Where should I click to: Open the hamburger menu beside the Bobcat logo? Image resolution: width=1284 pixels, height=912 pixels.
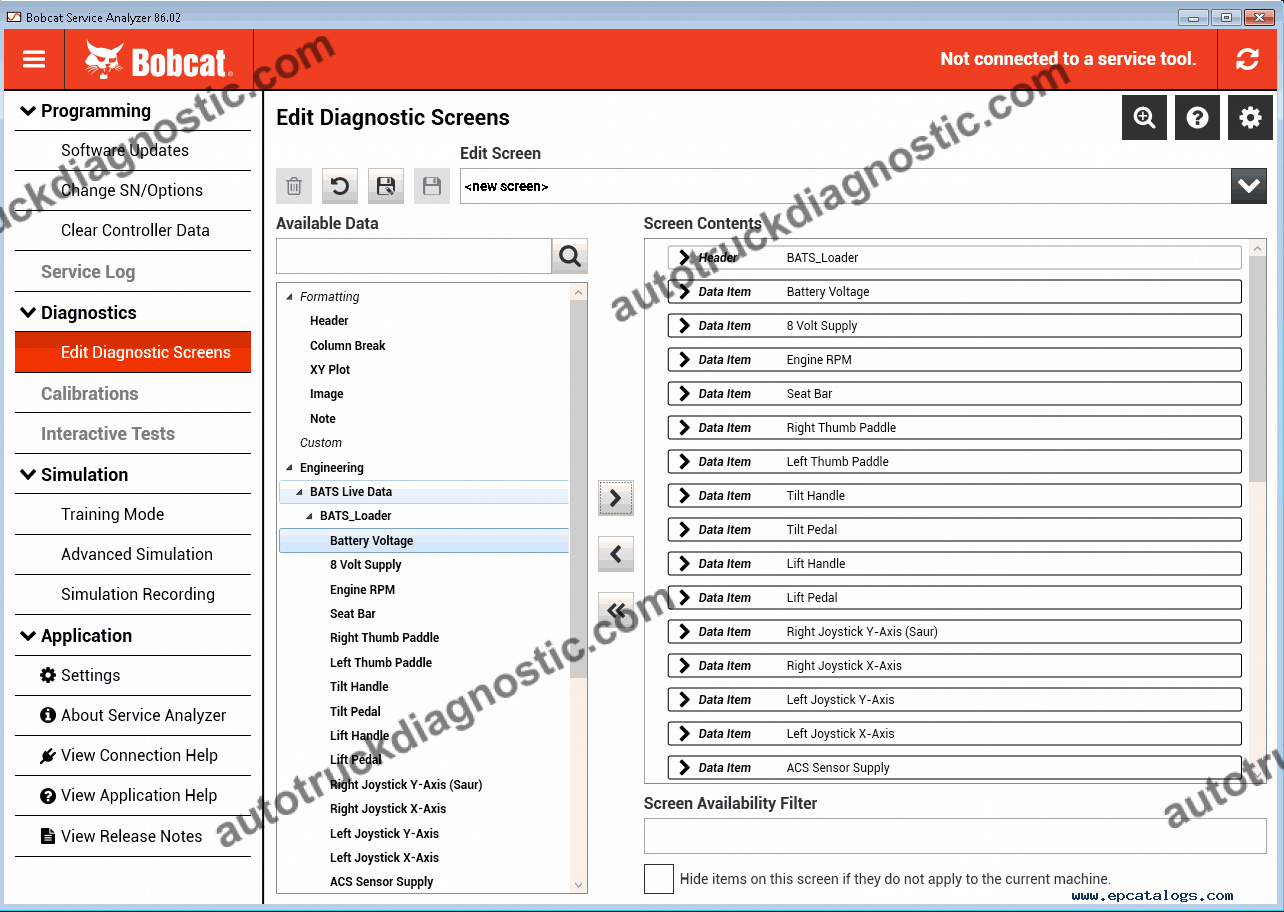tap(33, 59)
